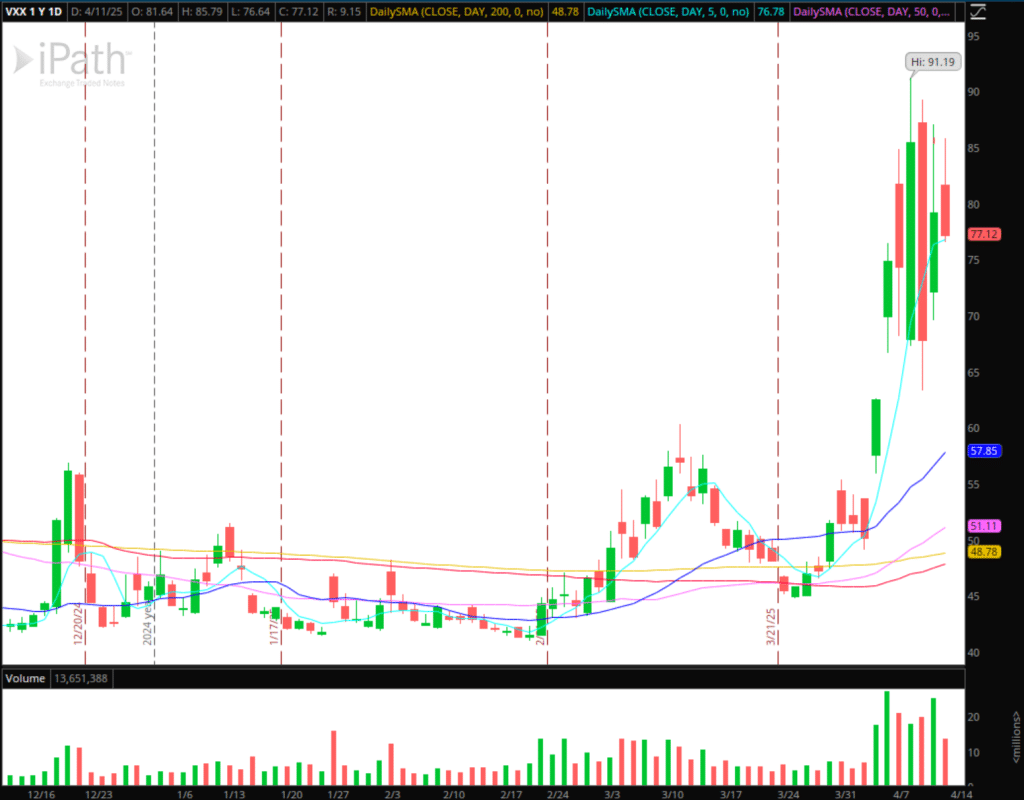Click the 1/13 date on time axis
Viewport: 1024px width, 800px height.
(234, 794)
